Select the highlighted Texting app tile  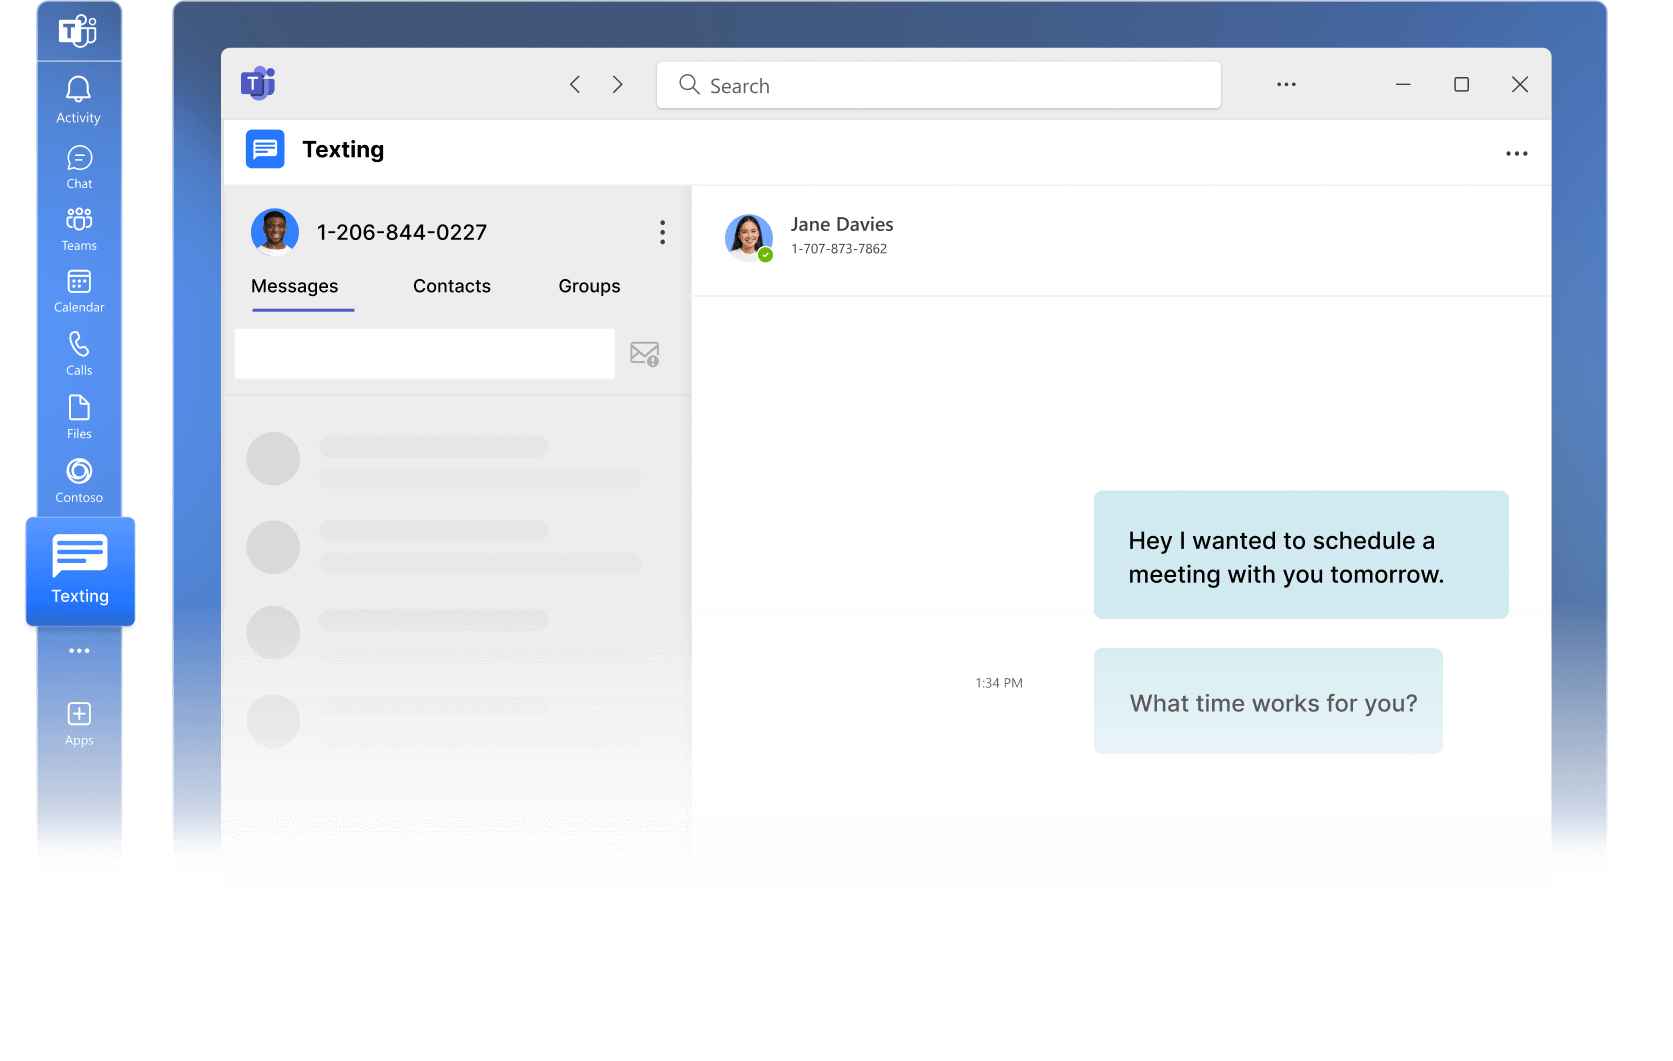pyautogui.click(x=80, y=572)
